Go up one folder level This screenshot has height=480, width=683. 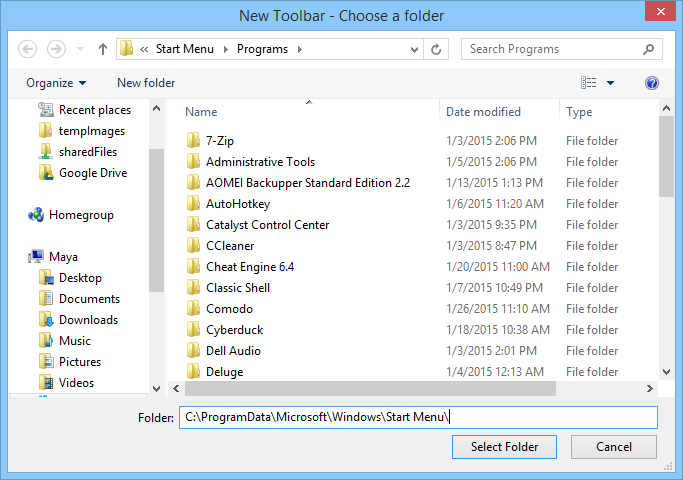pyautogui.click(x=103, y=49)
